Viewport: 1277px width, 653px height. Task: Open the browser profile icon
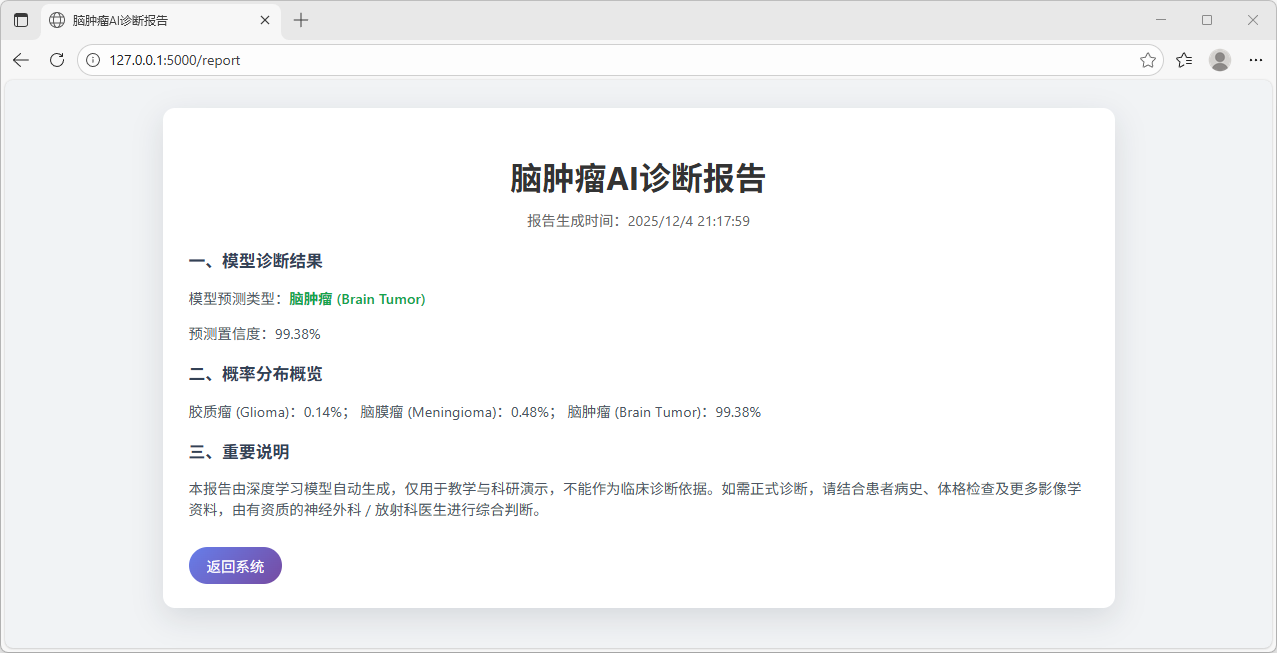pos(1219,60)
